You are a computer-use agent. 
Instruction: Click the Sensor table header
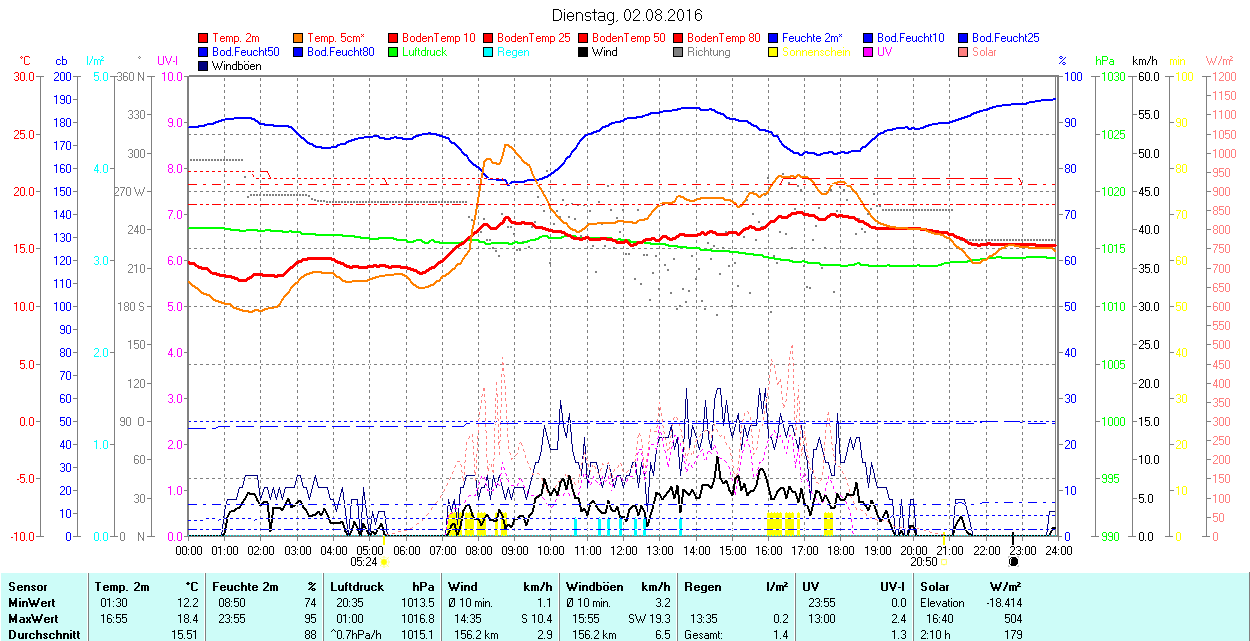(x=27, y=587)
